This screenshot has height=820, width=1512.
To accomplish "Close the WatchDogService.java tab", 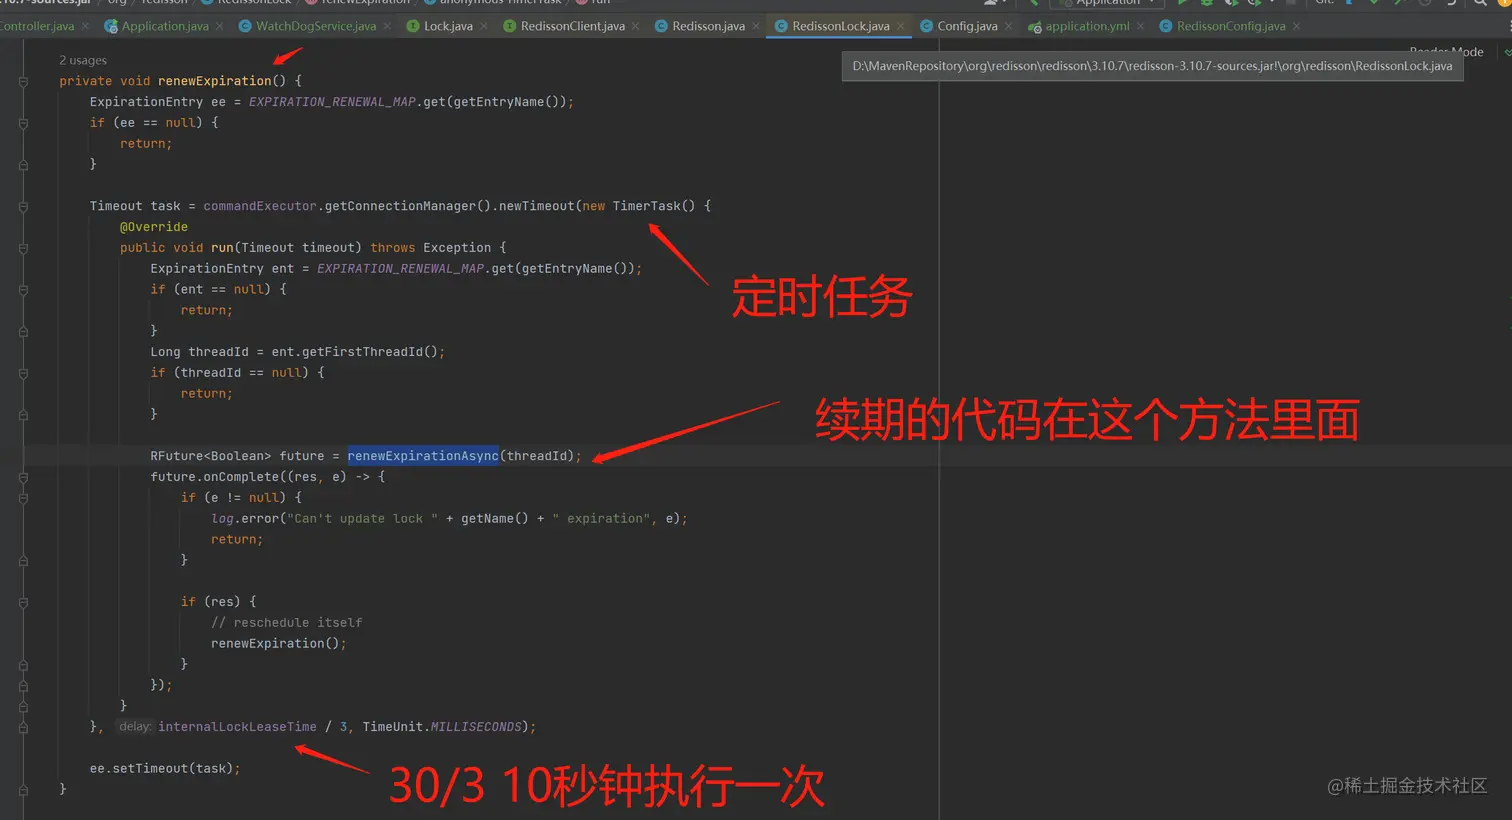I will pyautogui.click(x=388, y=26).
